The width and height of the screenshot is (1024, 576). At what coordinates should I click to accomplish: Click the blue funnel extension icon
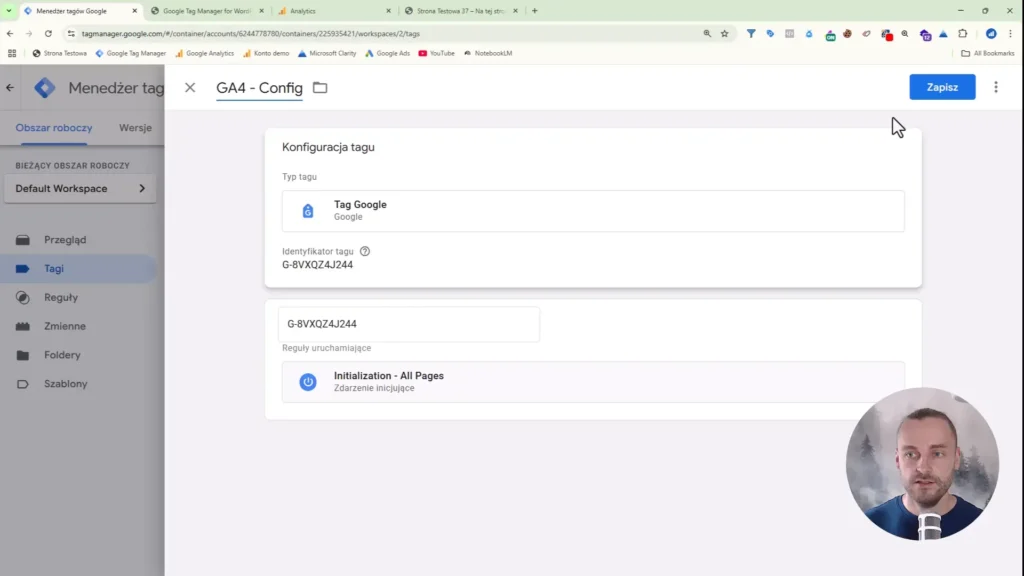pyautogui.click(x=751, y=33)
